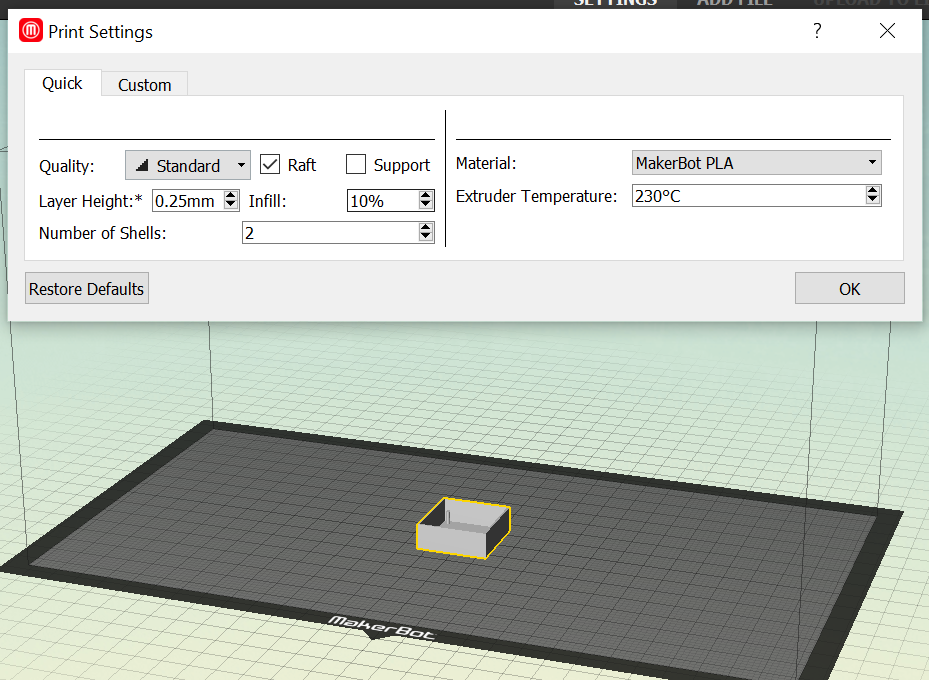The height and width of the screenshot is (680, 929).
Task: Raise Extruder Temperature with up arrow
Action: (x=872, y=190)
